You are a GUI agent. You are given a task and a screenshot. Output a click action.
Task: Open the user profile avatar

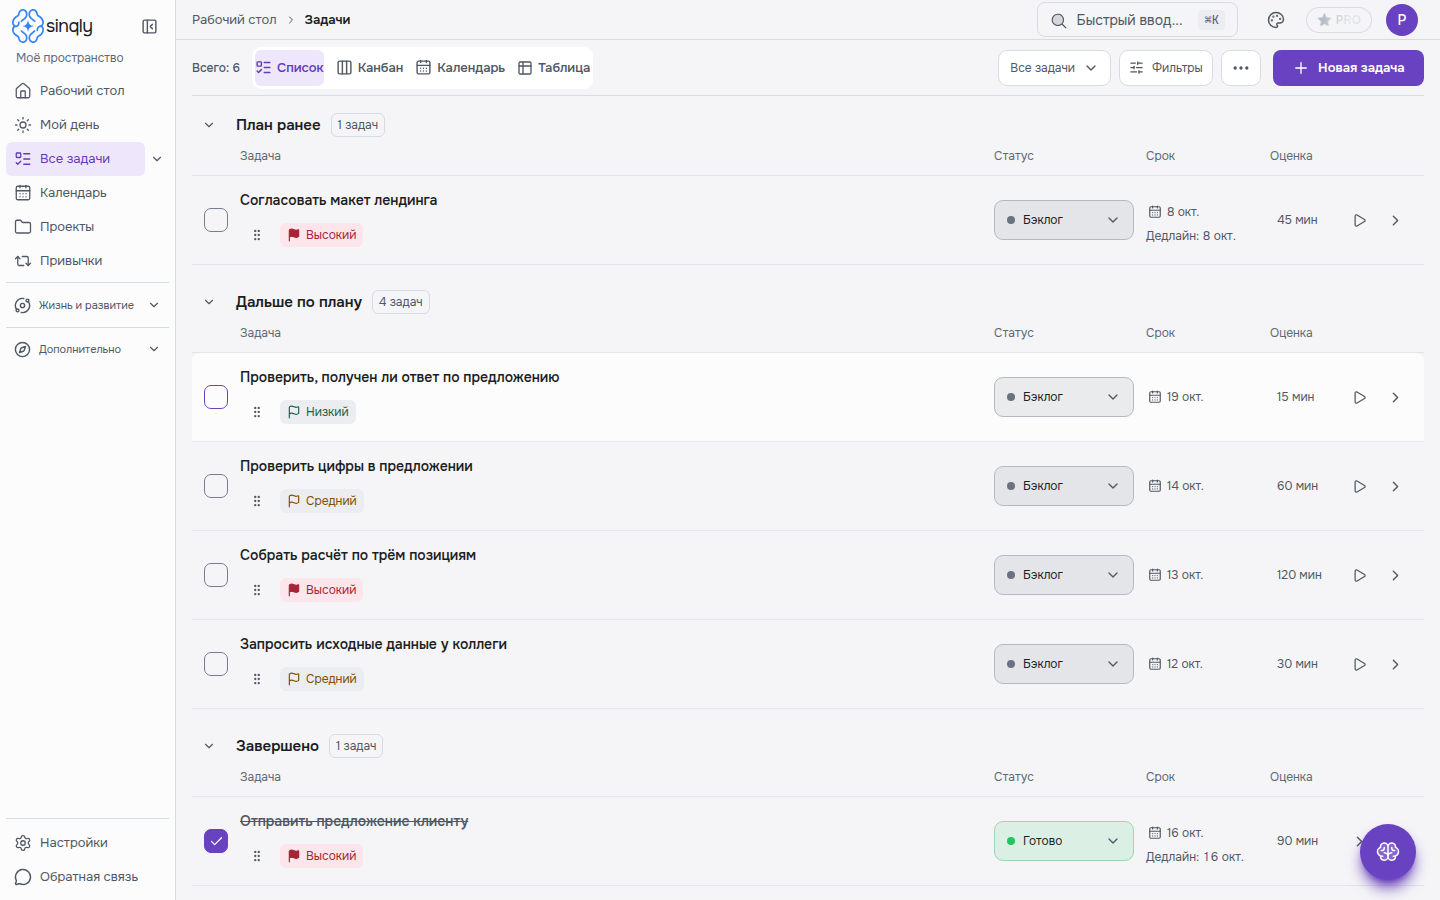click(x=1402, y=20)
